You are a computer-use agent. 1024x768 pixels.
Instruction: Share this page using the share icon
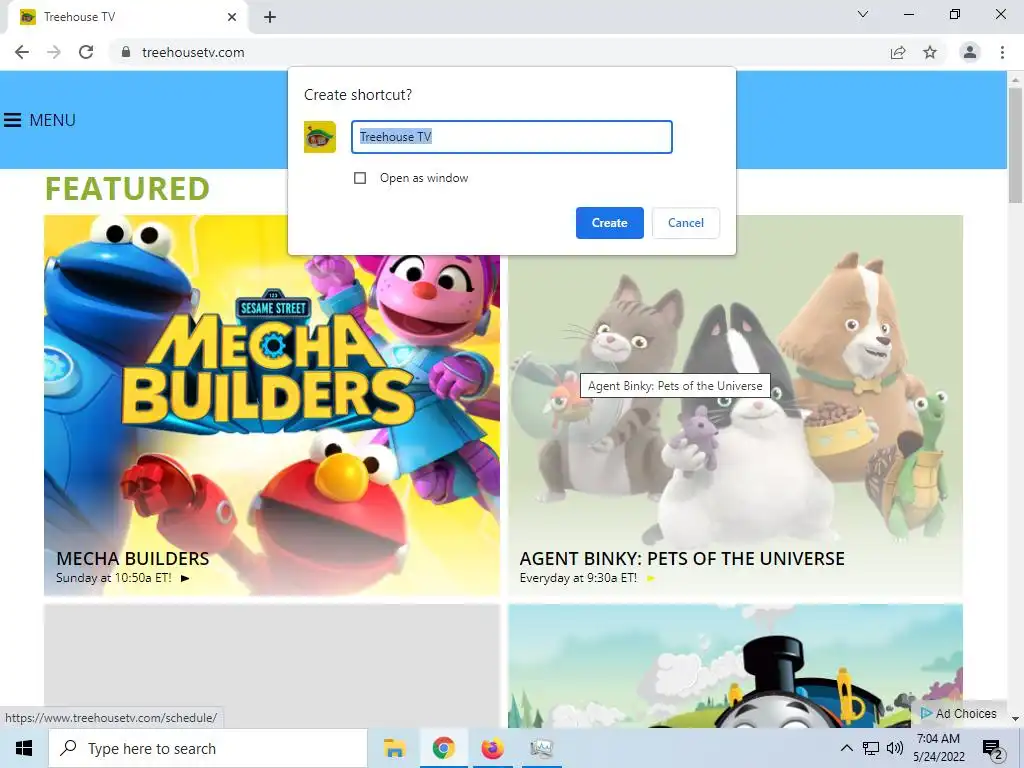898,52
